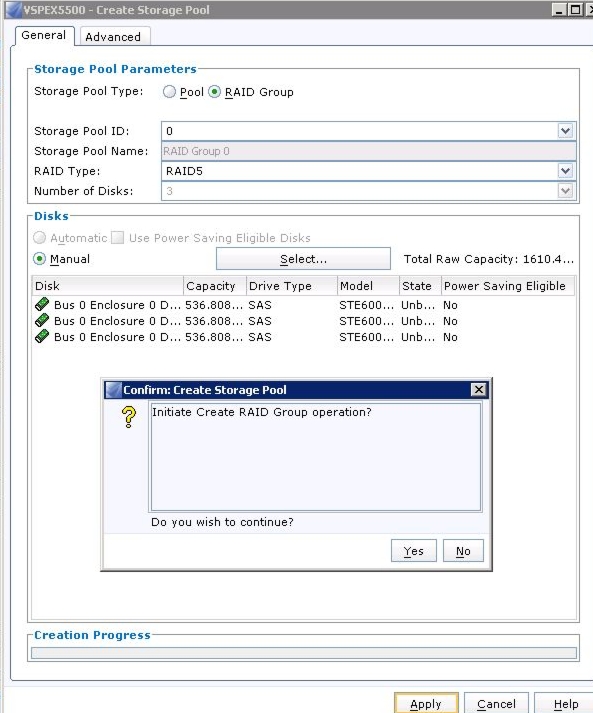Click the Creation Progress bar
The height and width of the screenshot is (713, 593).
304,653
